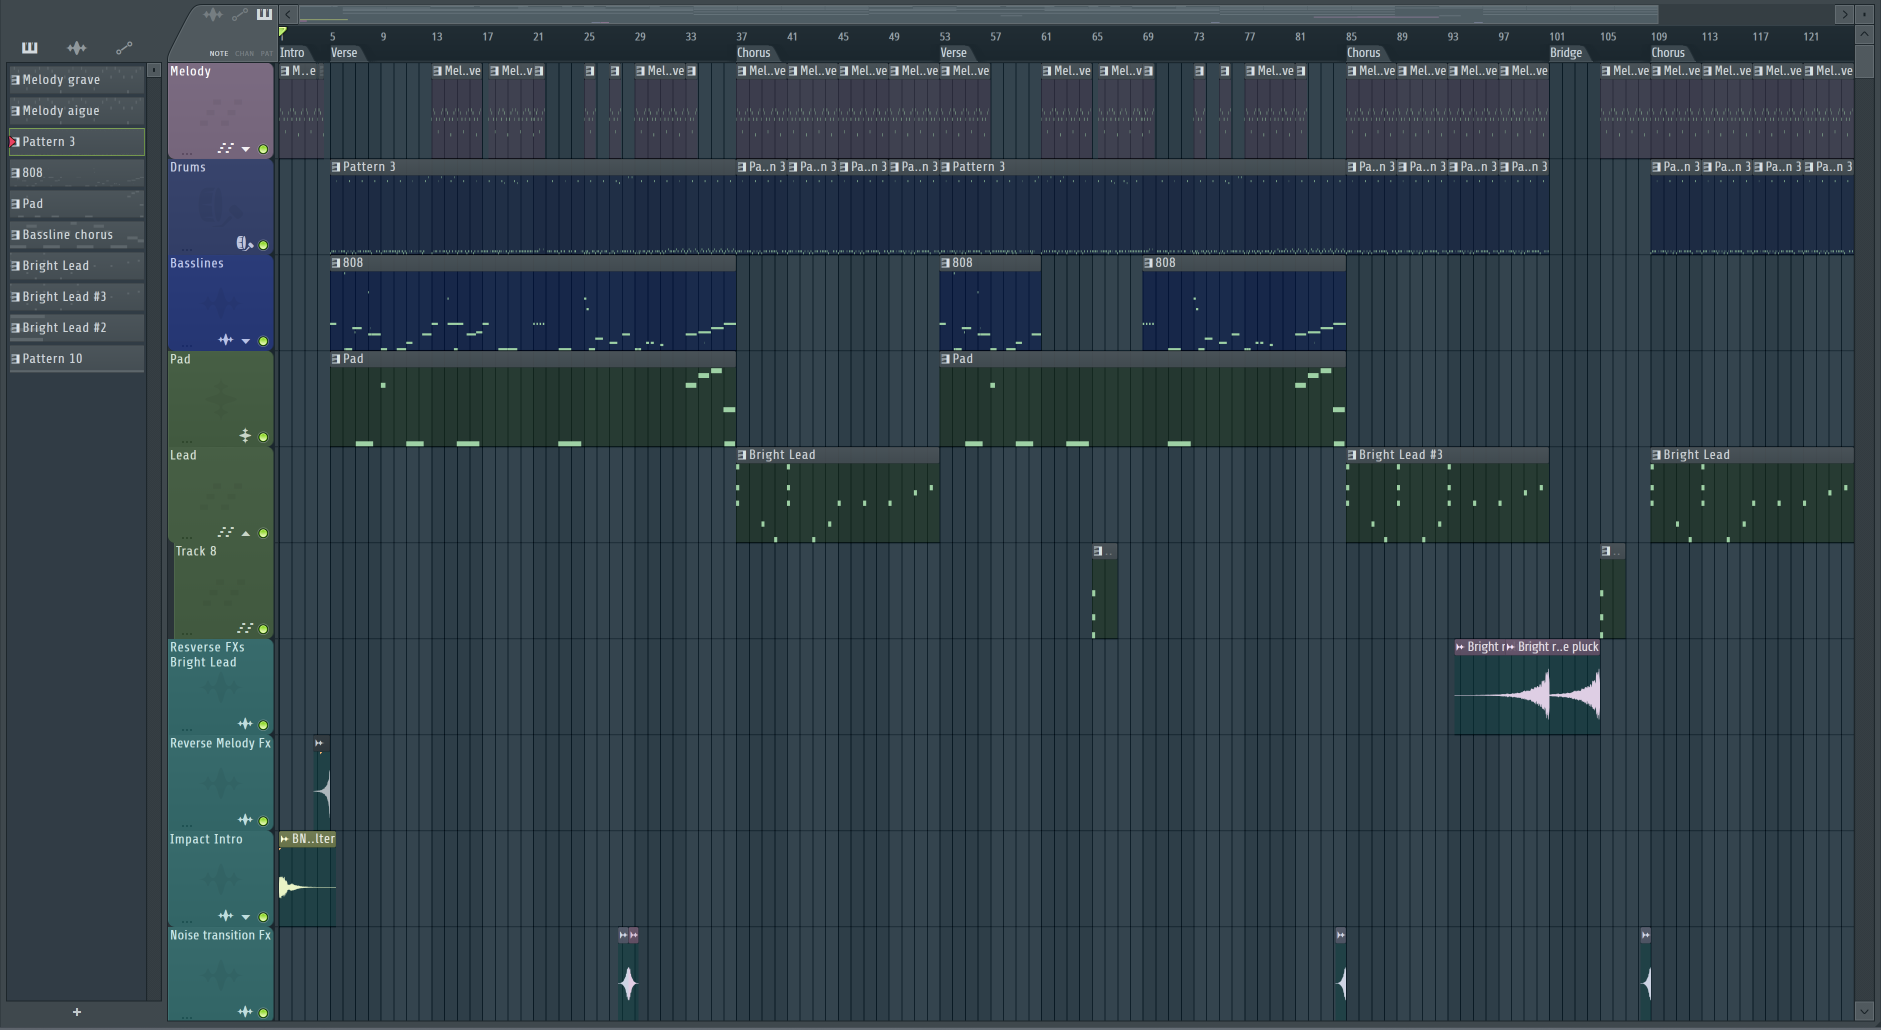Open the first Pad clip menu
Screen dimensions: 1881x1030
(336, 359)
